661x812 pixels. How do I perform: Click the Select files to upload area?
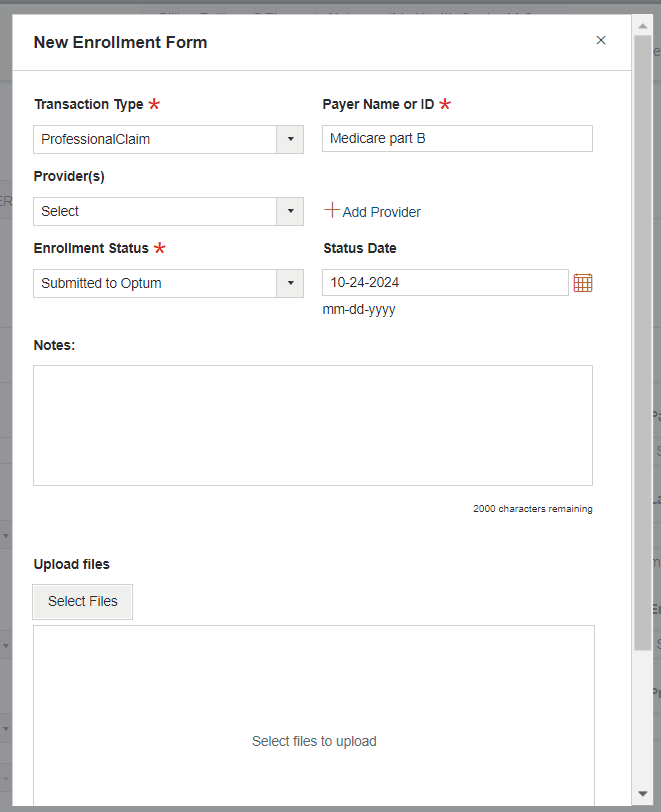(x=313, y=740)
